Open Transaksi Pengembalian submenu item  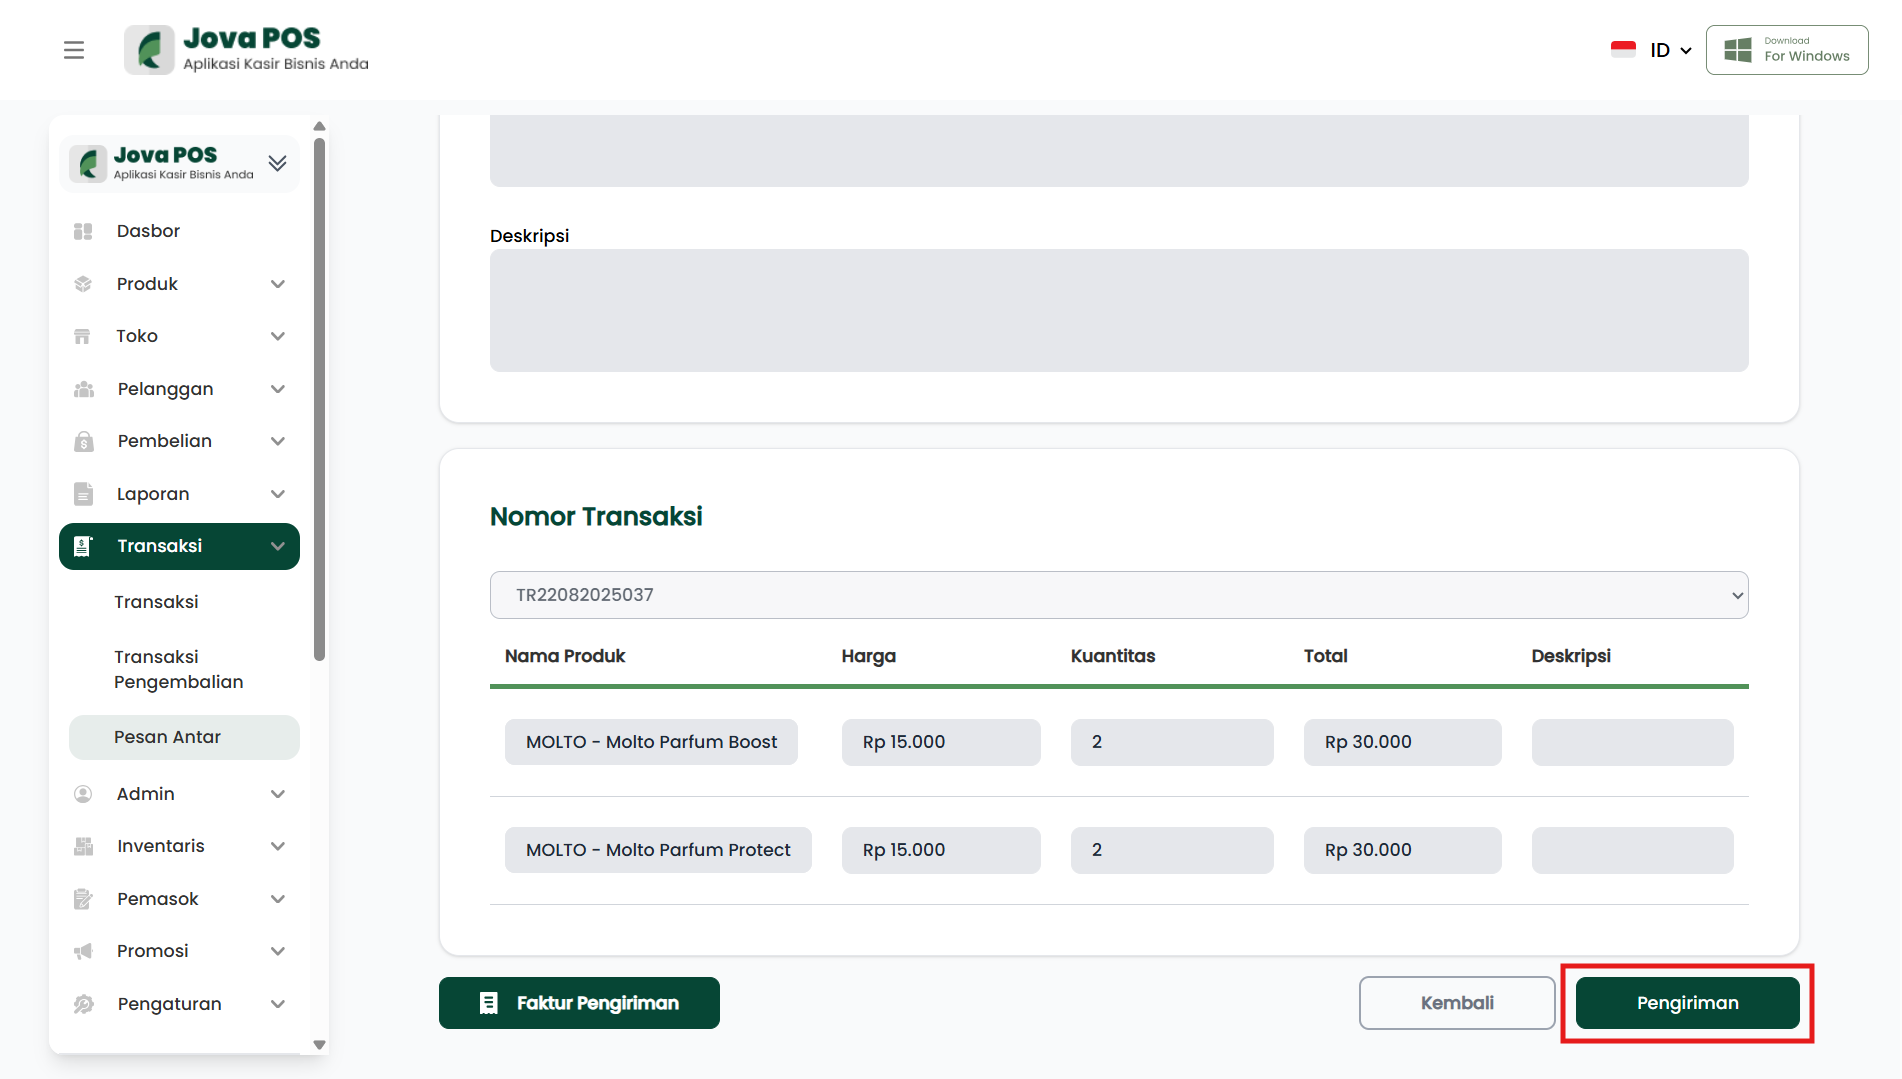[179, 669]
